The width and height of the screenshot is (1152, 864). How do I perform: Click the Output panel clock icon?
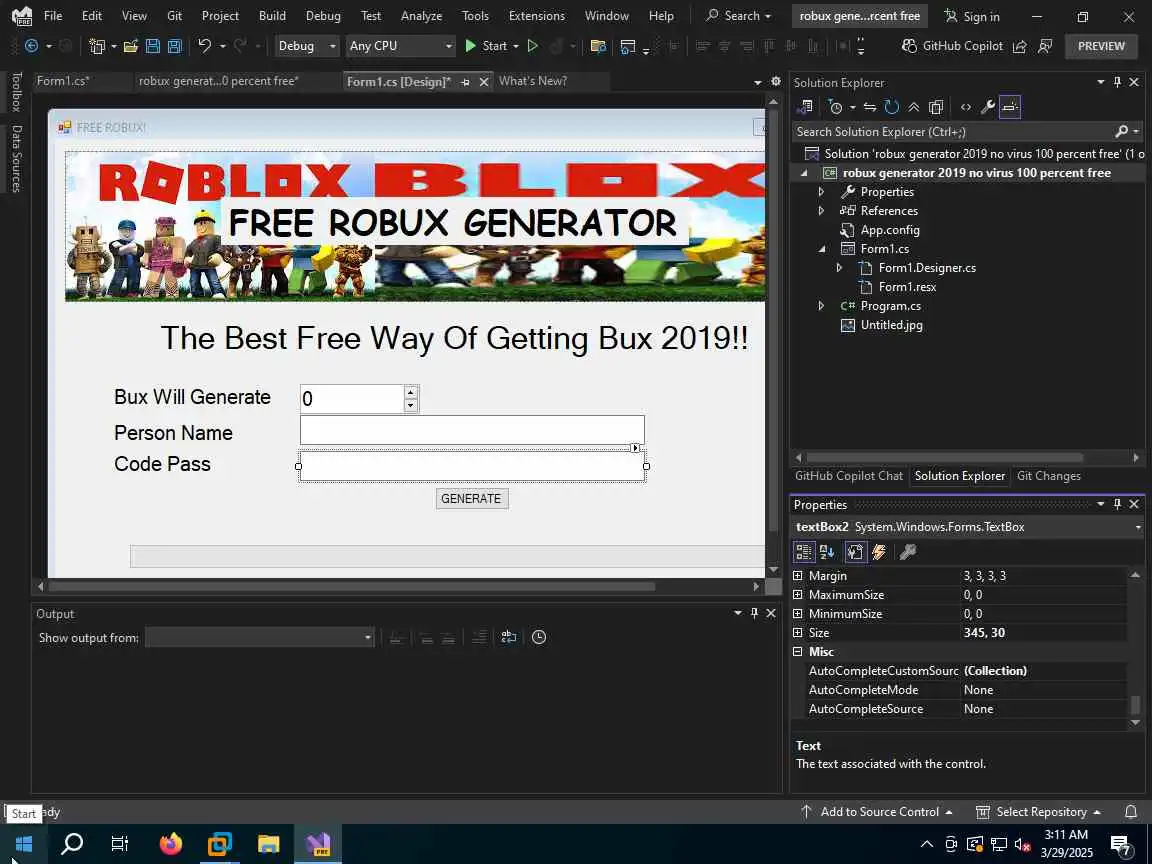pos(539,637)
